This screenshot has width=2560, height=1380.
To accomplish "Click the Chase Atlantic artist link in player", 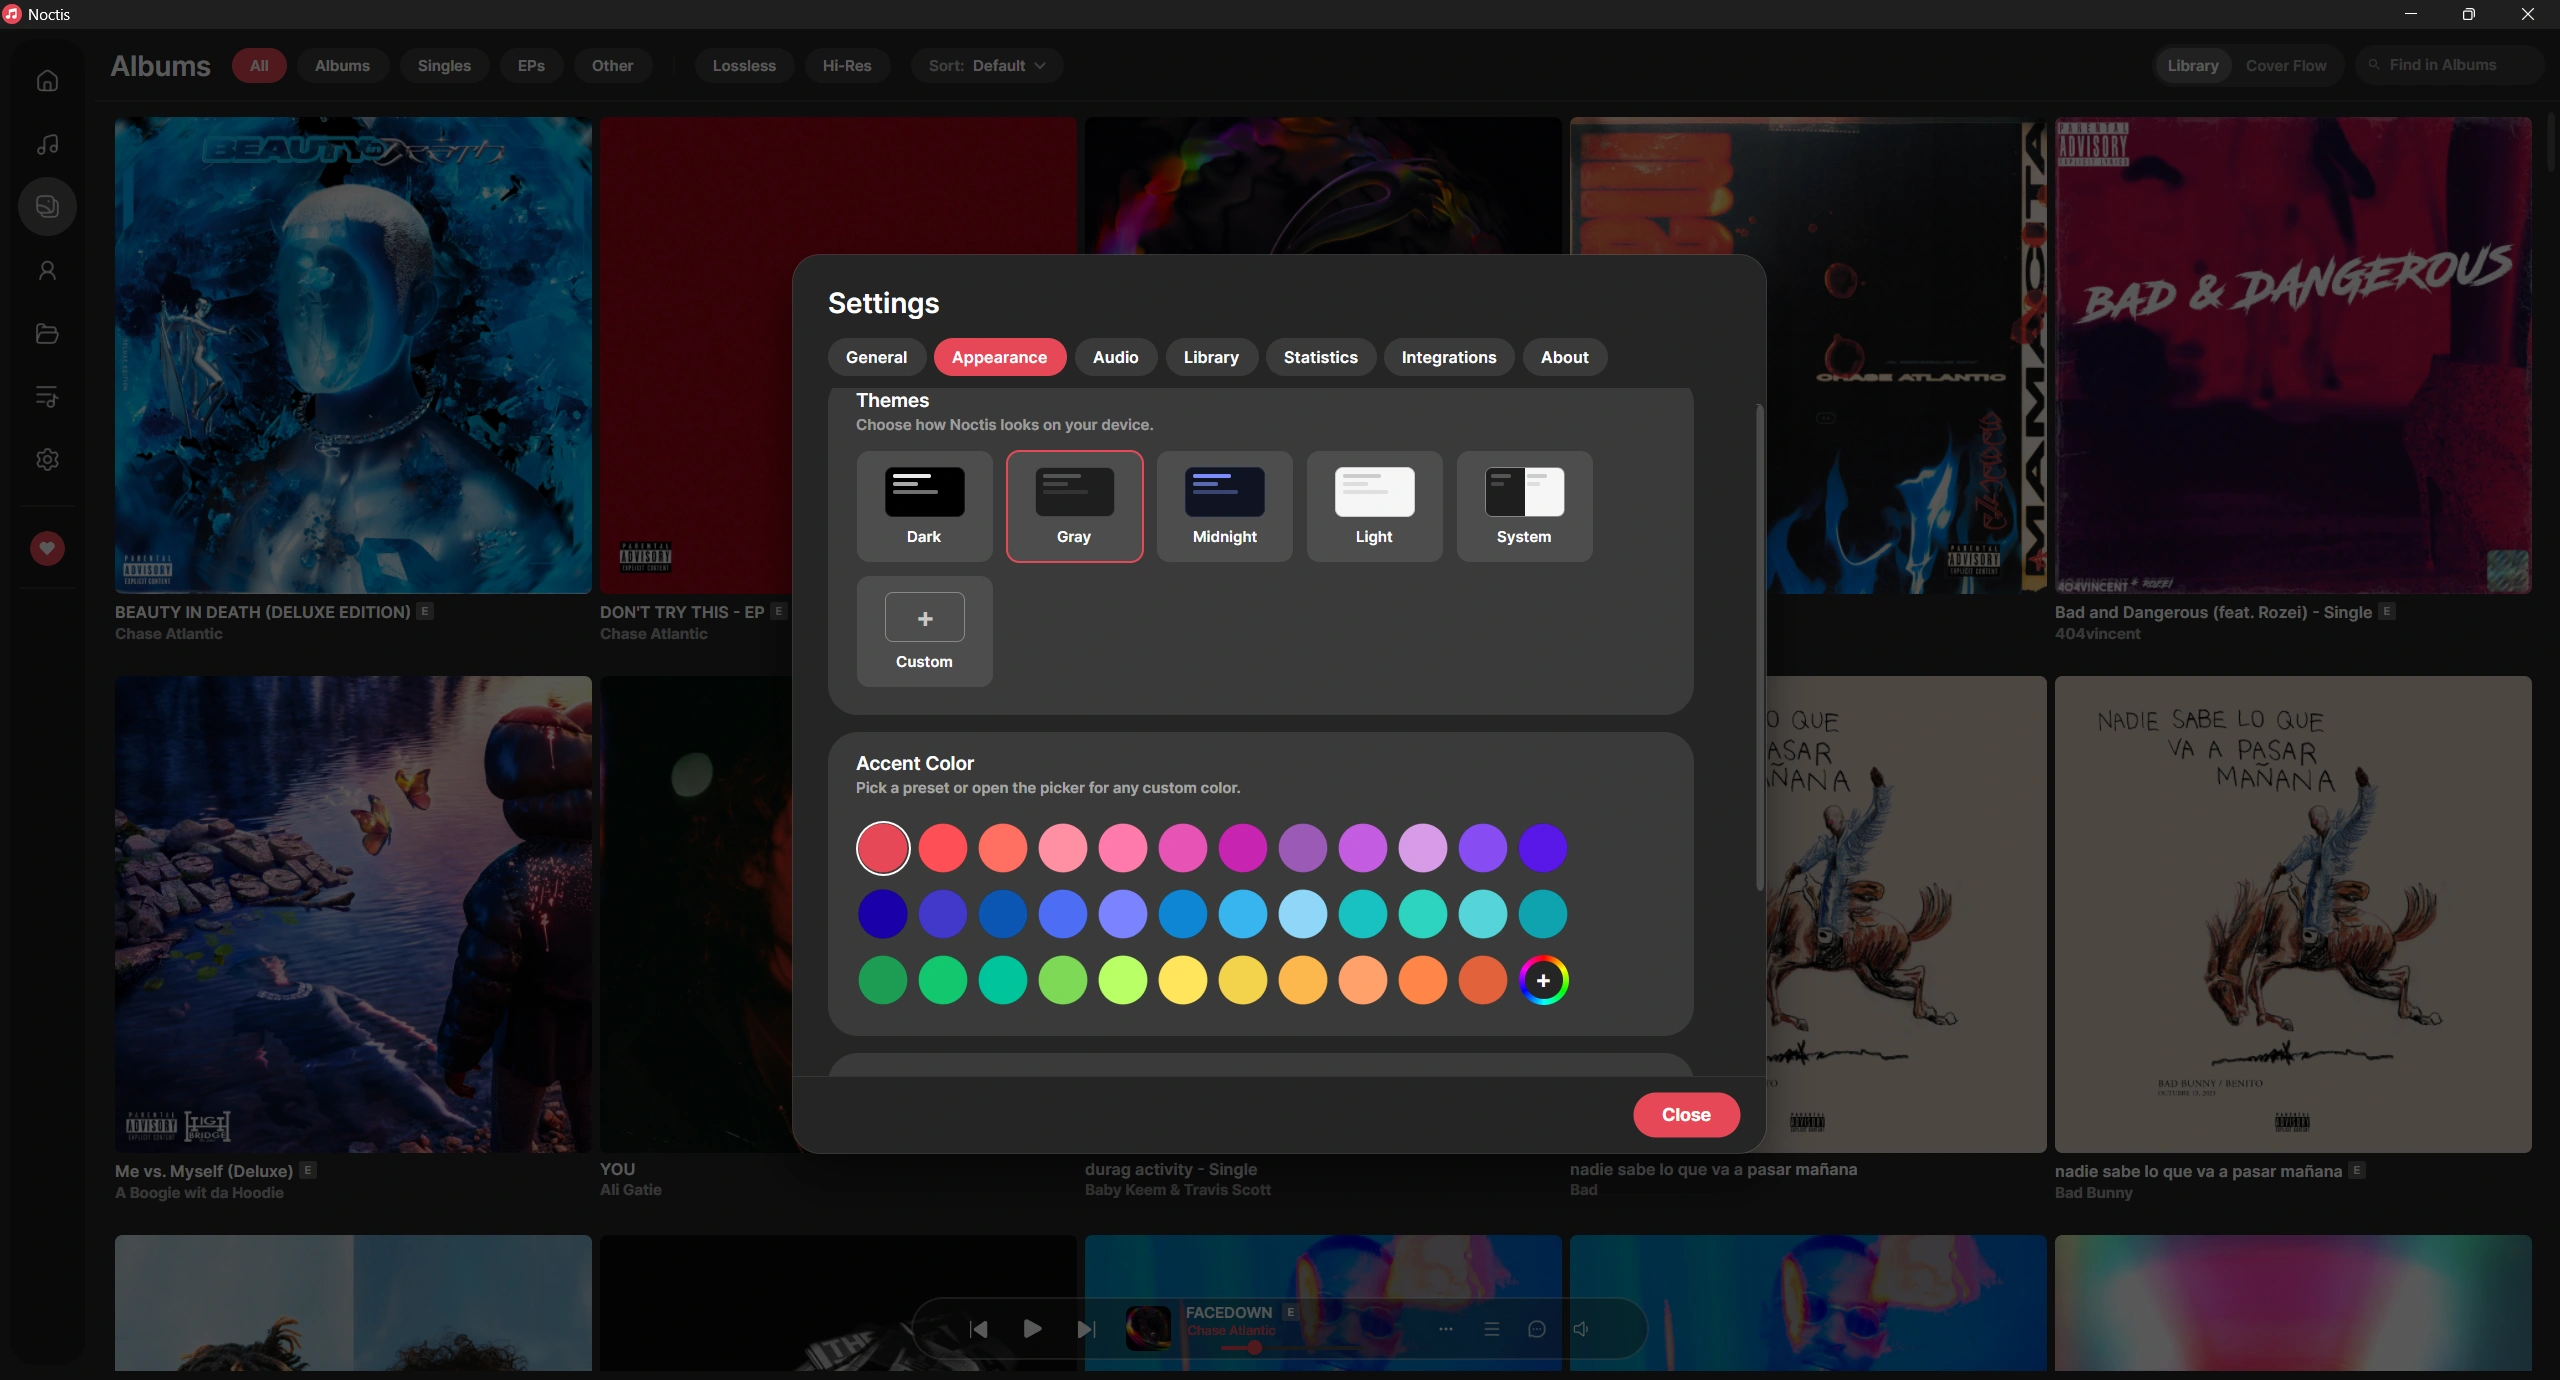I will coord(1231,1331).
